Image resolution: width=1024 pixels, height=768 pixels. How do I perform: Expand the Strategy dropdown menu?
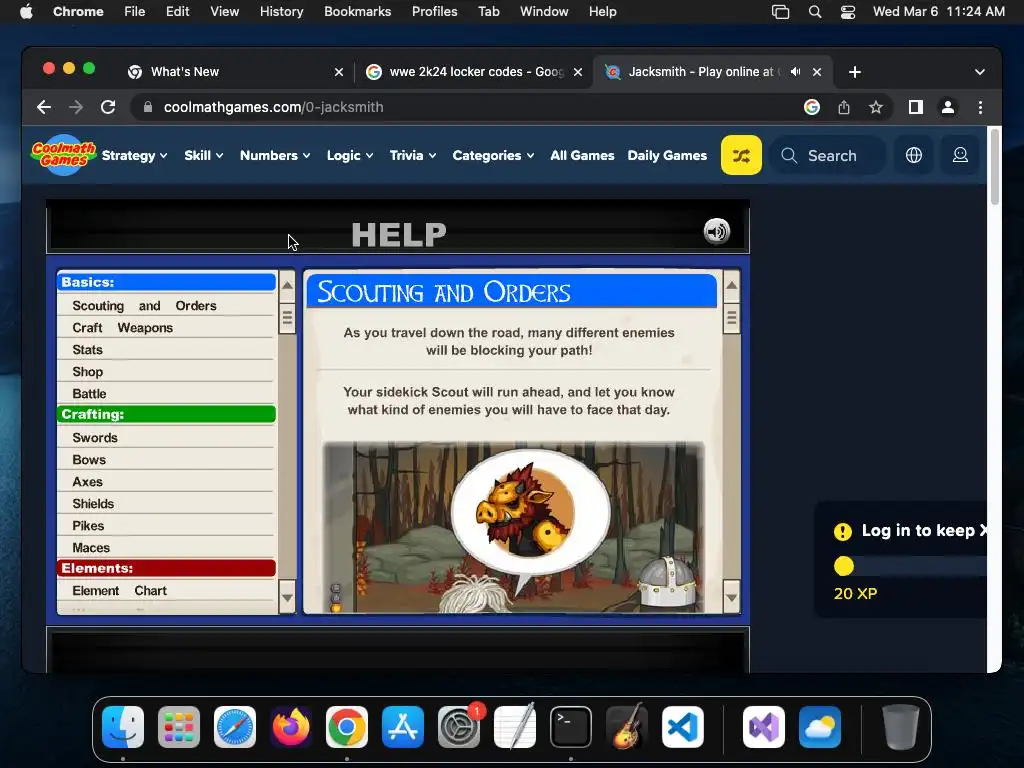pos(135,155)
